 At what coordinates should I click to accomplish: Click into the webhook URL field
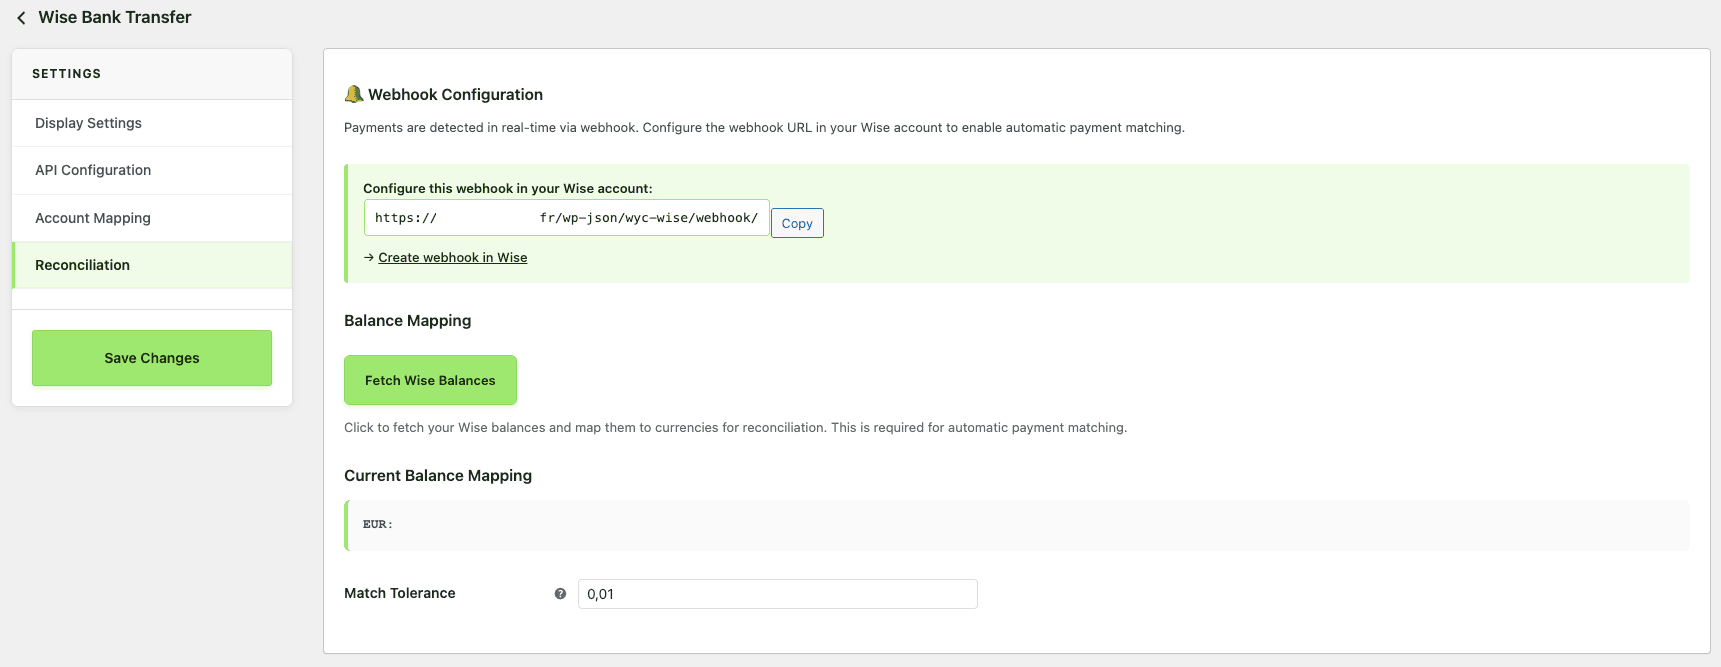point(566,218)
